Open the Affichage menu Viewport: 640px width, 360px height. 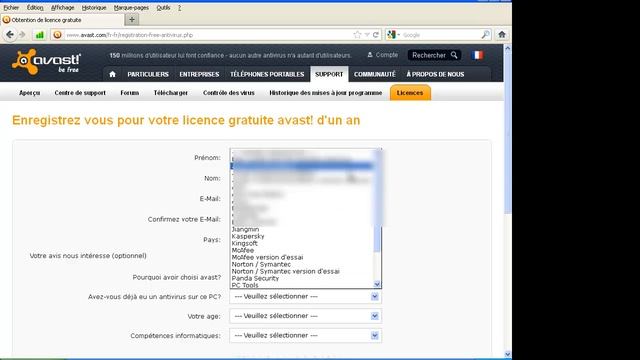62,8
